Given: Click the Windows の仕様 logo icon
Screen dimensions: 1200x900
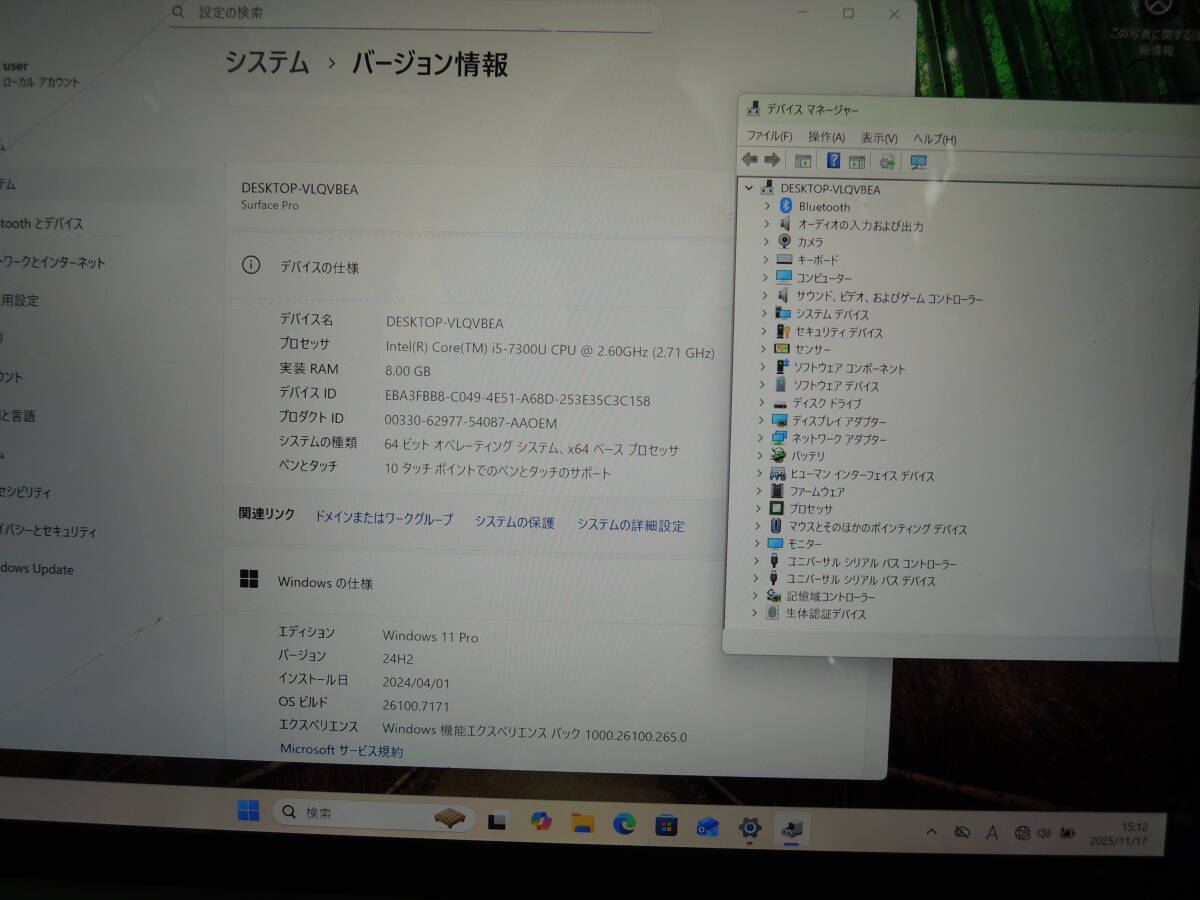Looking at the screenshot, I should 249,579.
